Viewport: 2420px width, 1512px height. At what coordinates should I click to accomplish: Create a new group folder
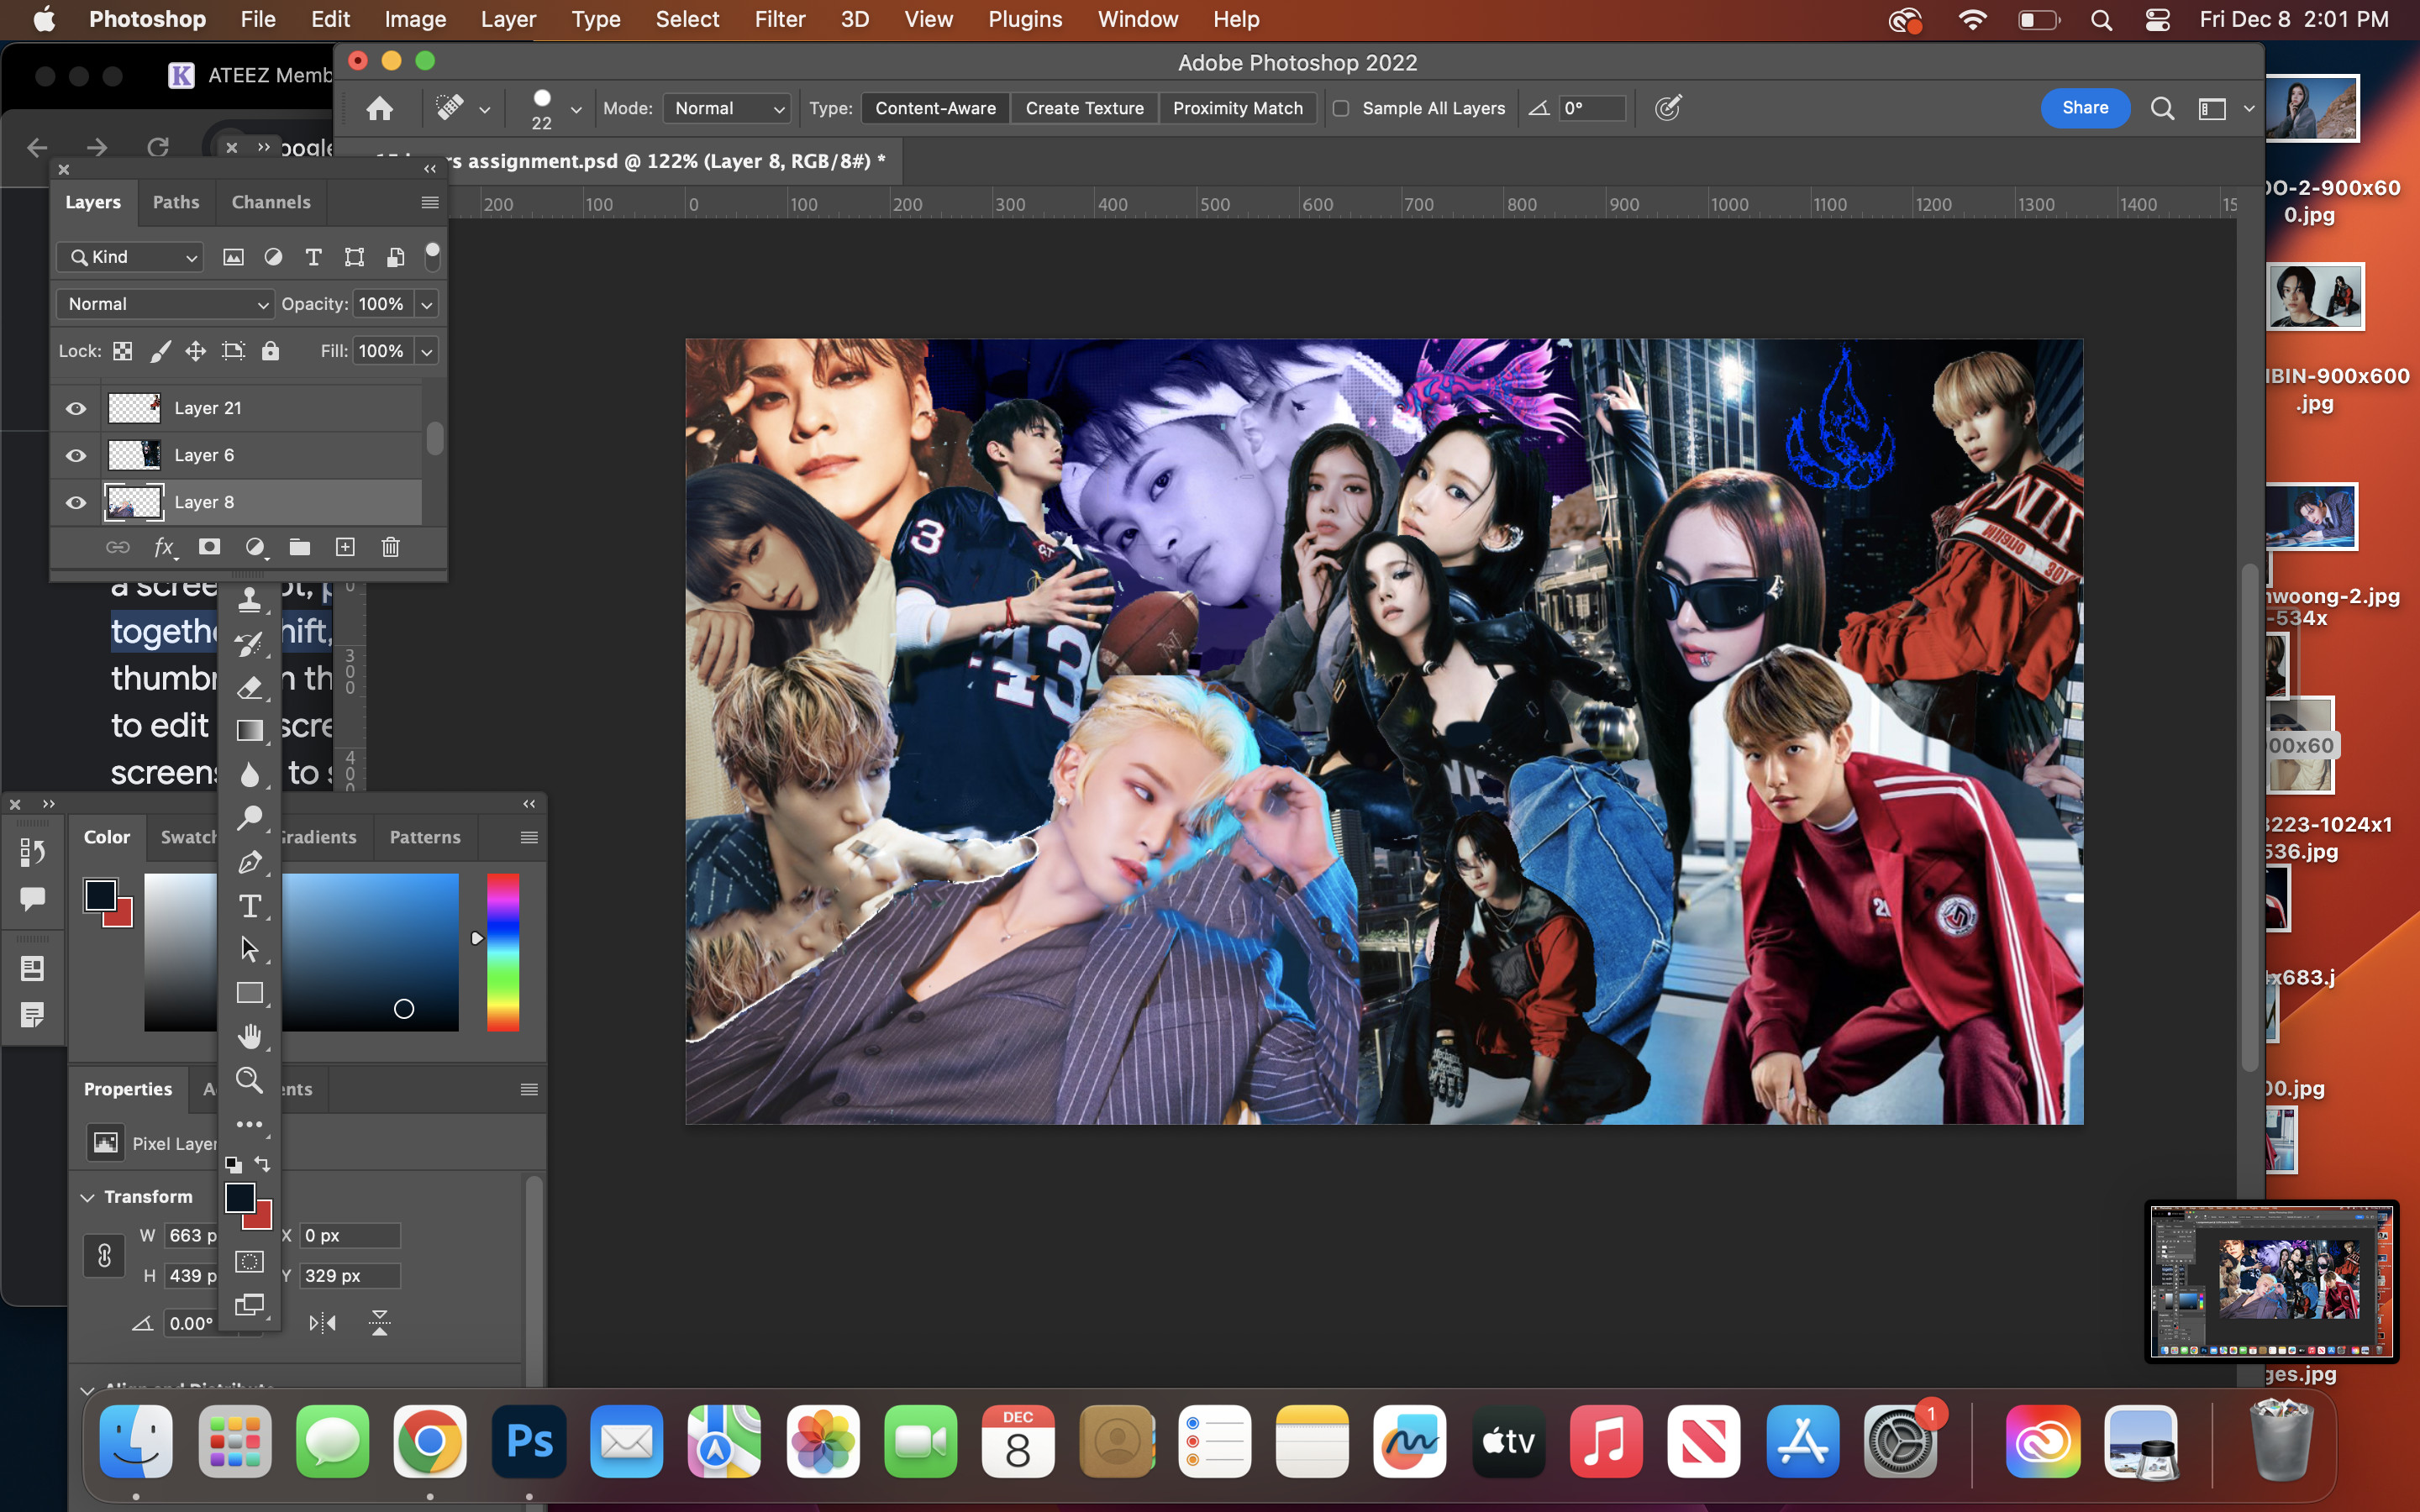click(x=299, y=547)
